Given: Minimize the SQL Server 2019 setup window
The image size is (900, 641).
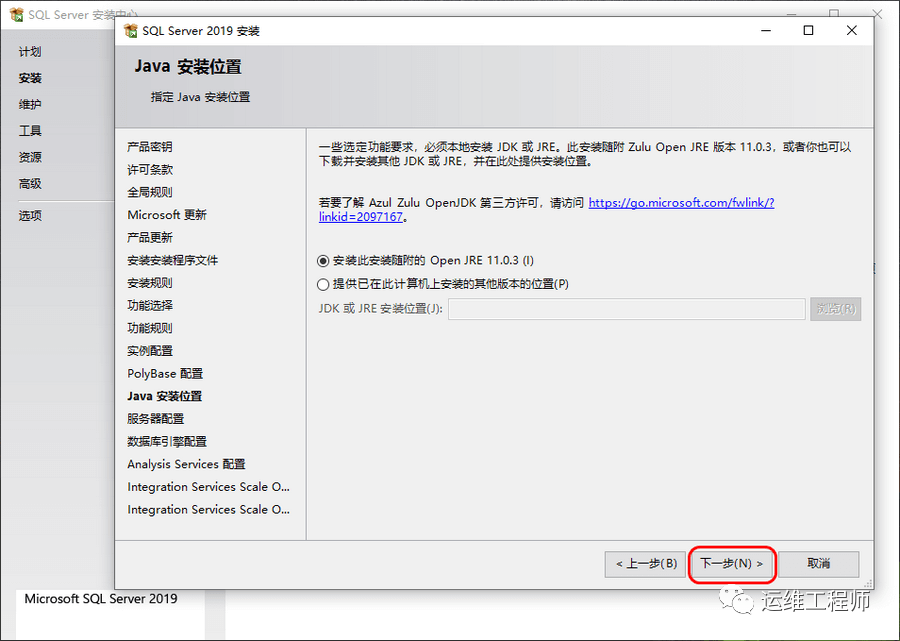Looking at the screenshot, I should (766, 30).
